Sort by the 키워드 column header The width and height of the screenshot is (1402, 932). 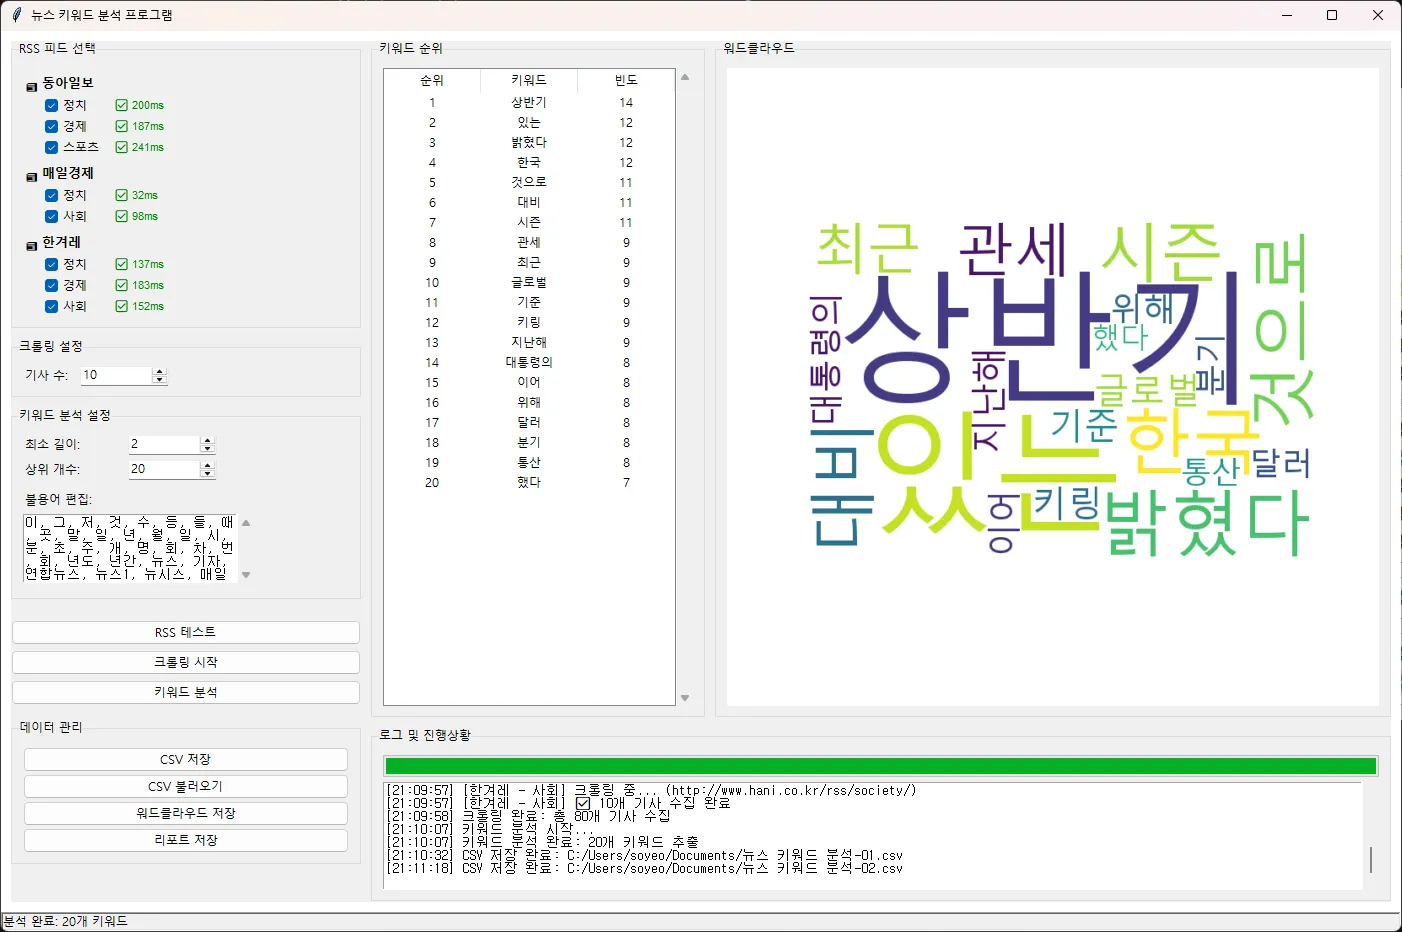click(529, 80)
